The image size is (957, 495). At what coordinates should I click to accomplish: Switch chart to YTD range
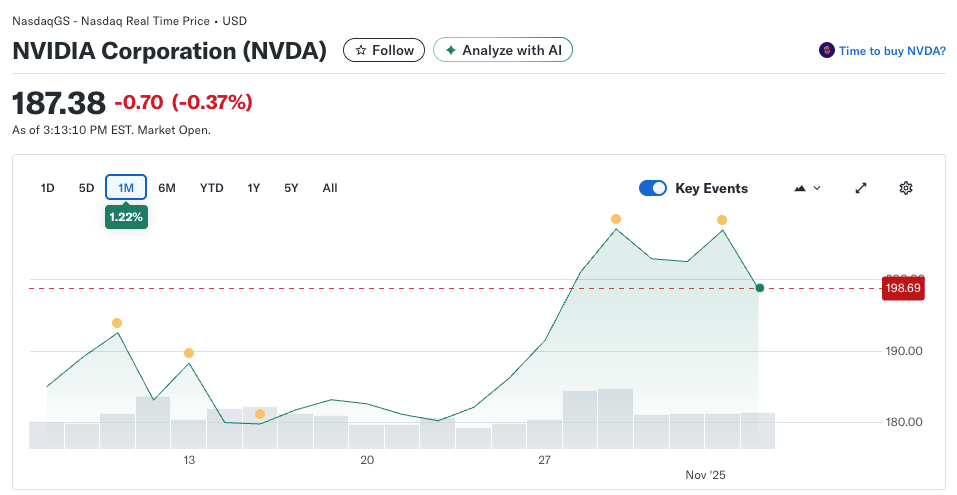211,188
